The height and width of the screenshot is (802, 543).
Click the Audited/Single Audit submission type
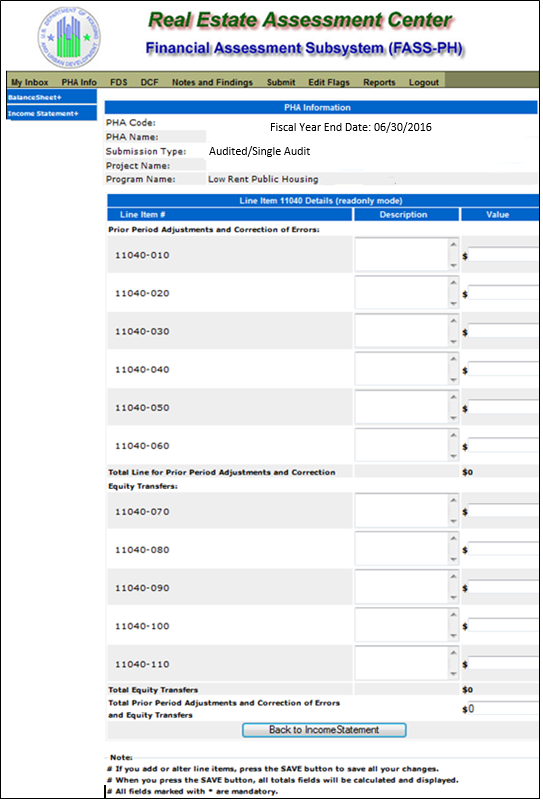click(260, 151)
